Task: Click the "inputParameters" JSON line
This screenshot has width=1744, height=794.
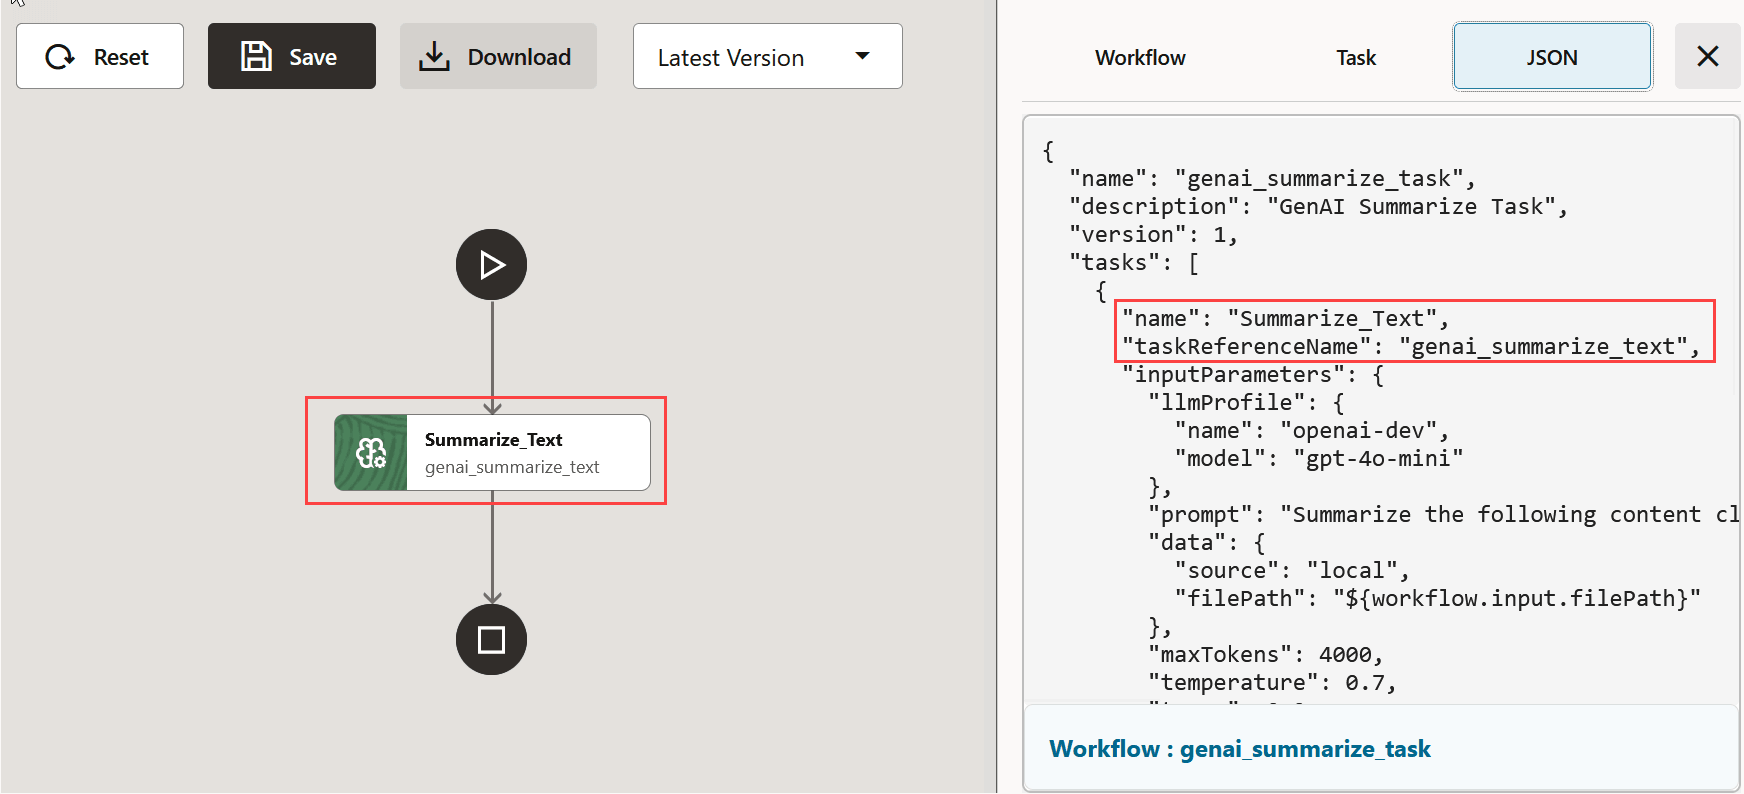Action: click(x=1253, y=374)
